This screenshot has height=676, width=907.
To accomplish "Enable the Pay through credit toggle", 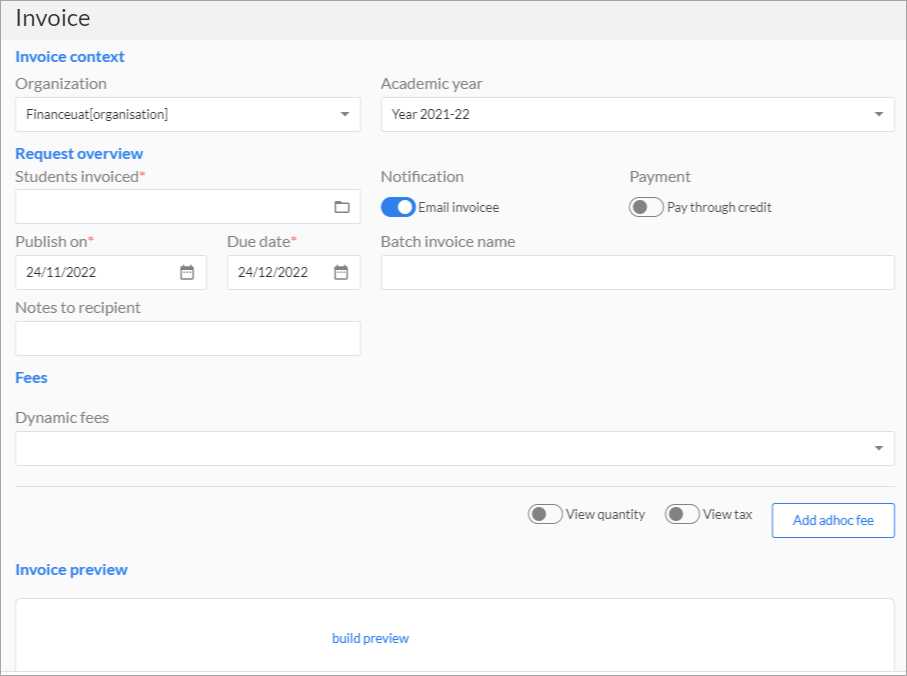I will [646, 207].
